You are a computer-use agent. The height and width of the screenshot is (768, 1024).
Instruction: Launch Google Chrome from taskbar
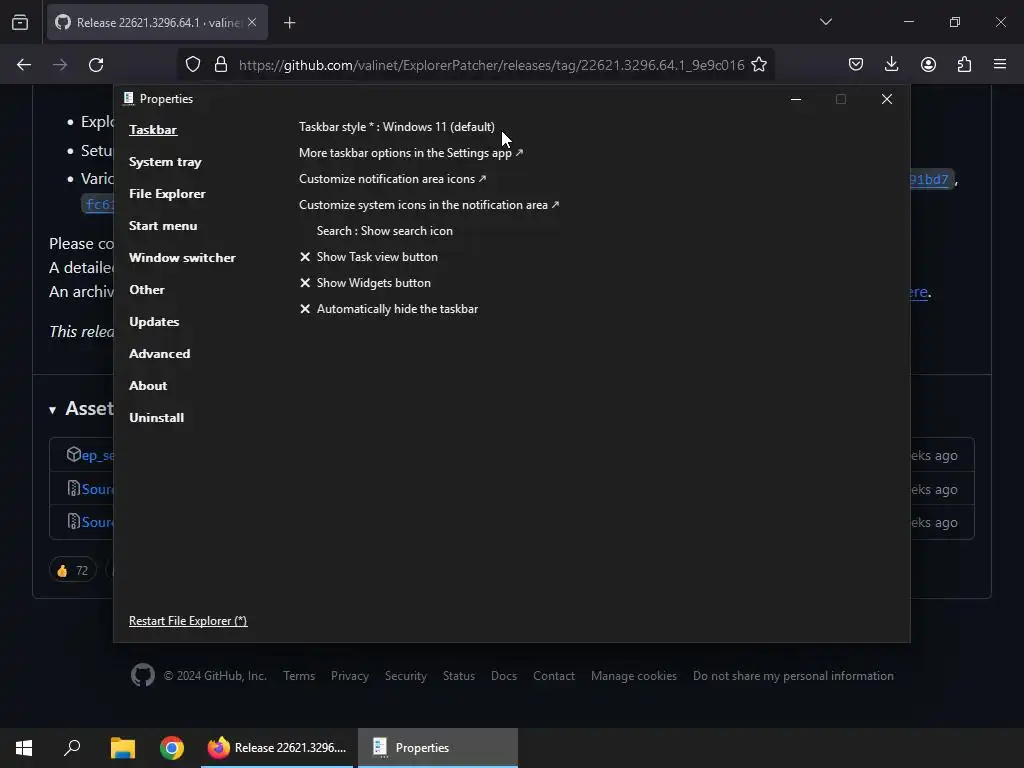[x=172, y=748]
